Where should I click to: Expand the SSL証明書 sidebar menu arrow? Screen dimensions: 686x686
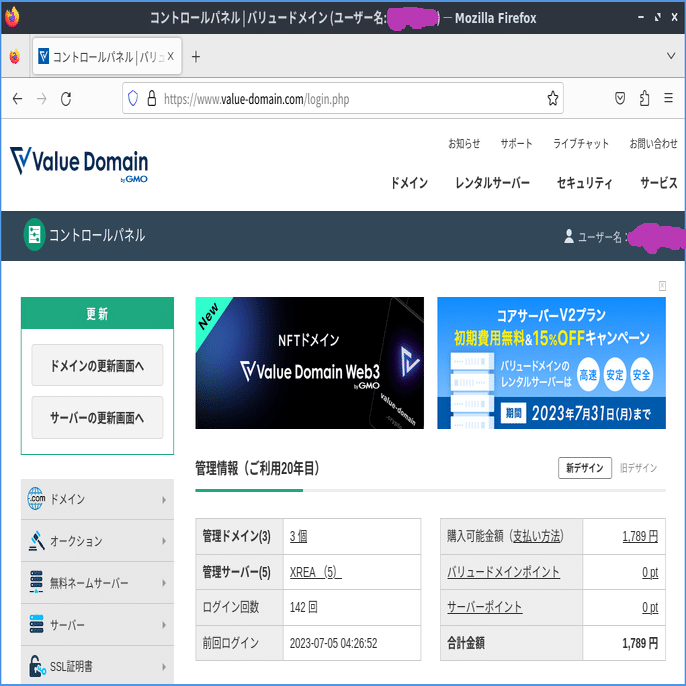pos(164,667)
